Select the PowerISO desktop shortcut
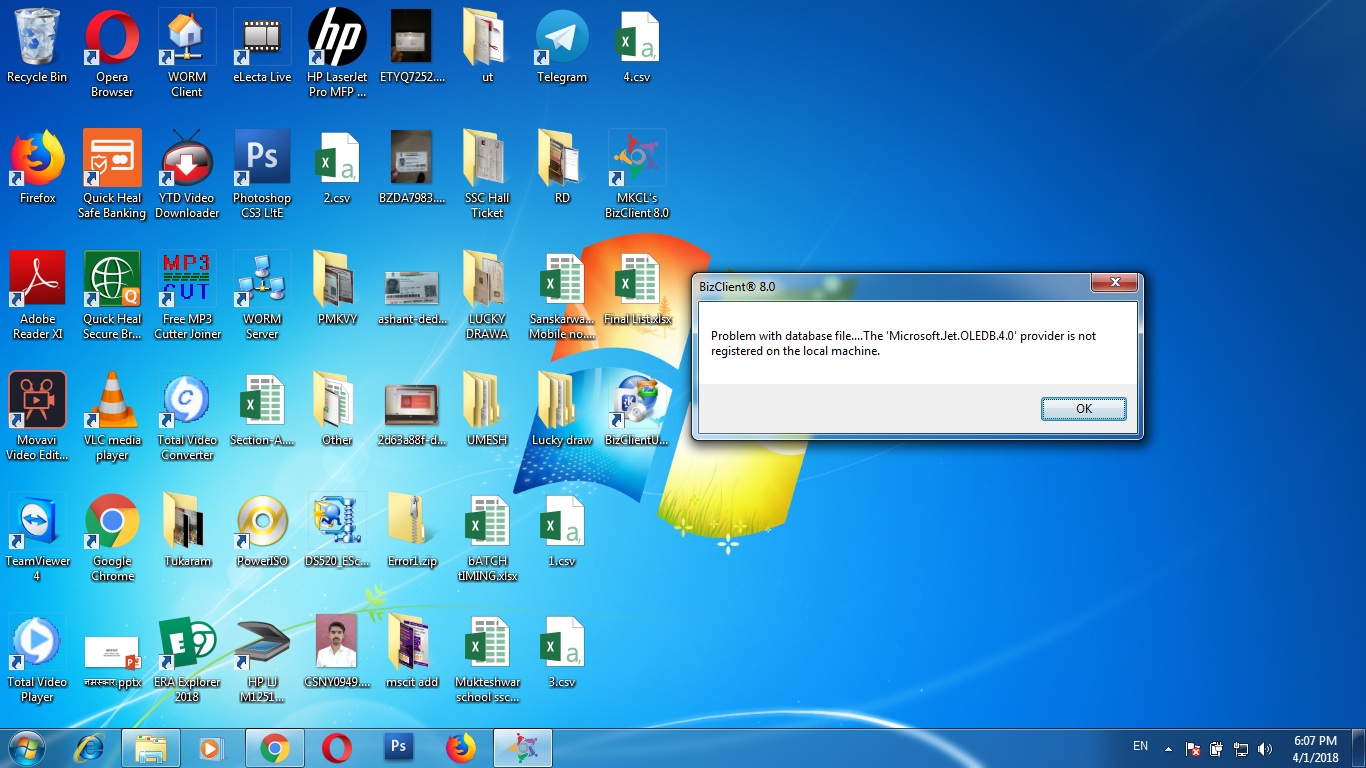 click(x=262, y=531)
